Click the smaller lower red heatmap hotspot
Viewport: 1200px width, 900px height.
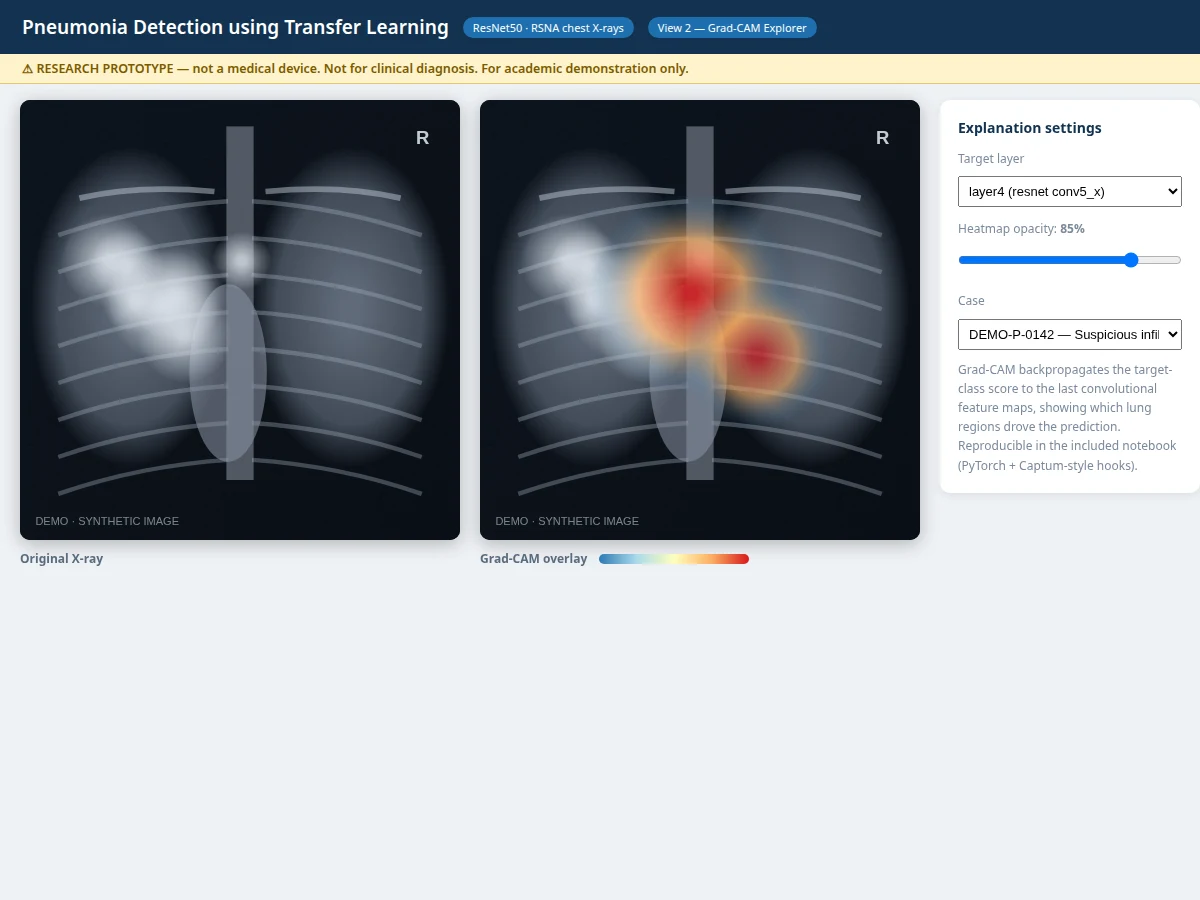758,352
